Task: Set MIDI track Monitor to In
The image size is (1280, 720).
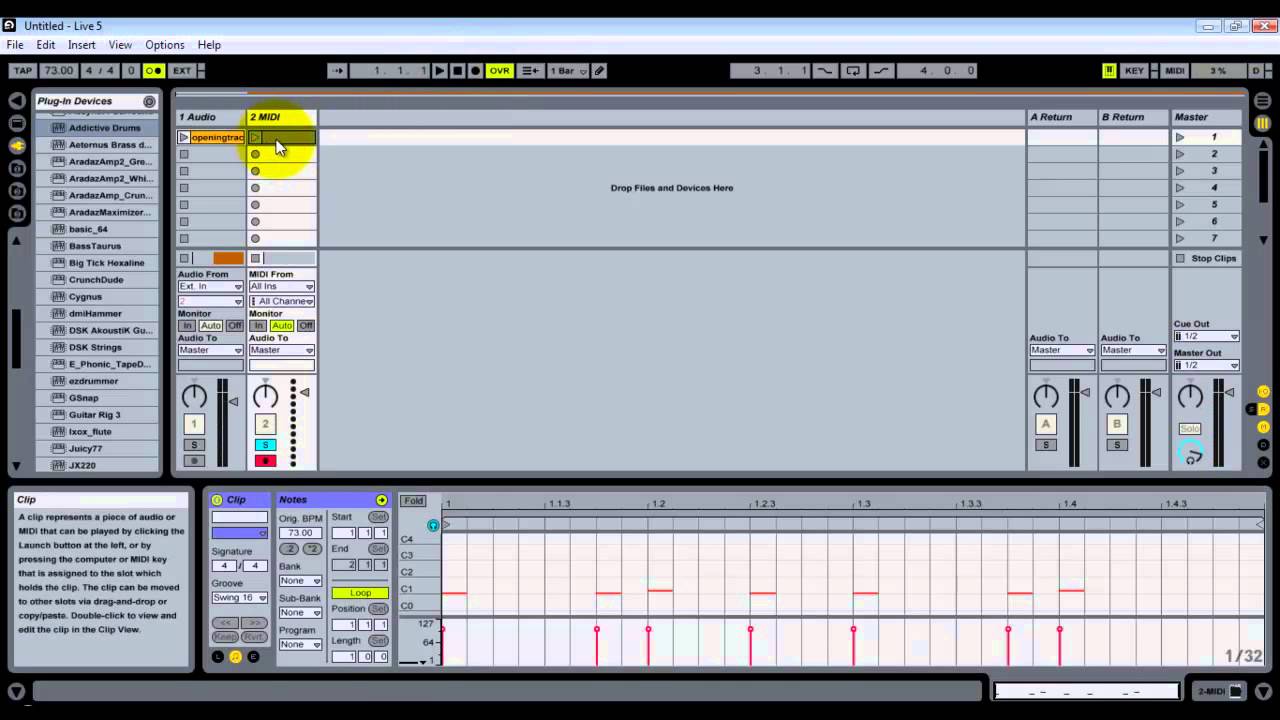Action: point(258,326)
